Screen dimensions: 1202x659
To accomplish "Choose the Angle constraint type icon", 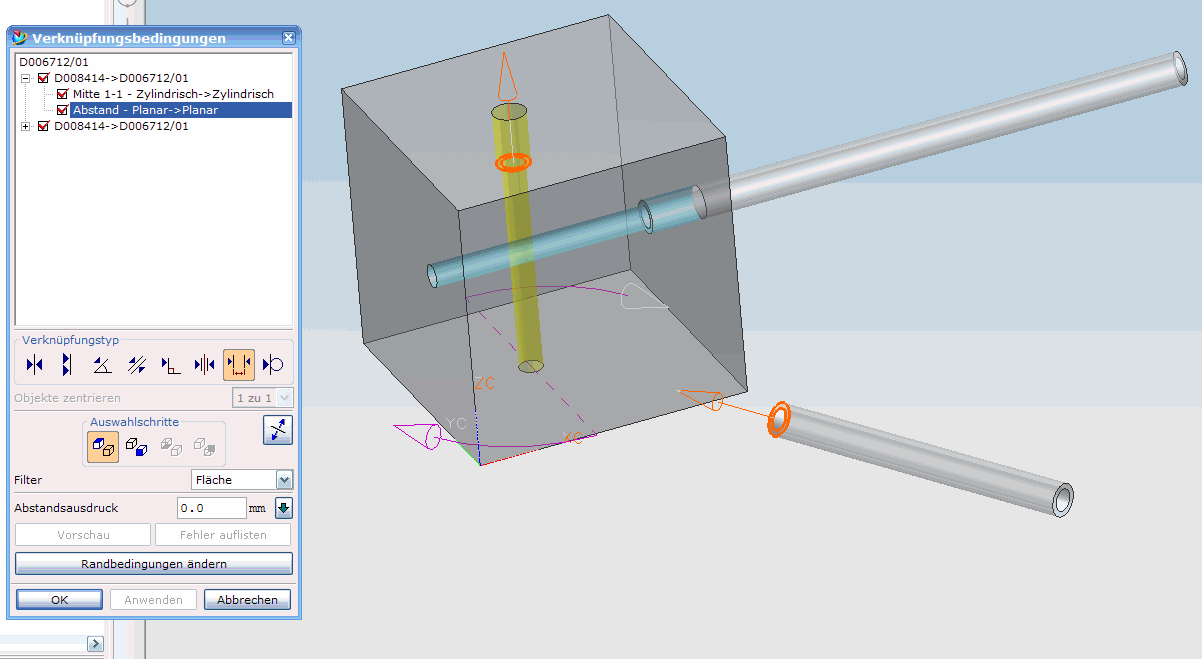I will [x=102, y=365].
